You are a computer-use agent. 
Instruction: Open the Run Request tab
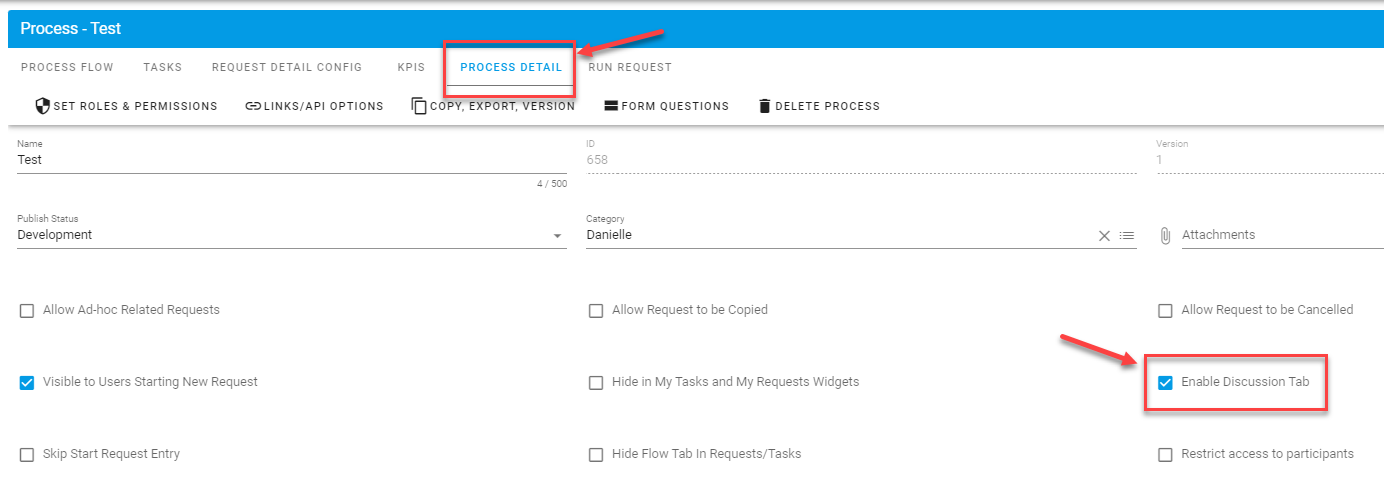click(630, 67)
